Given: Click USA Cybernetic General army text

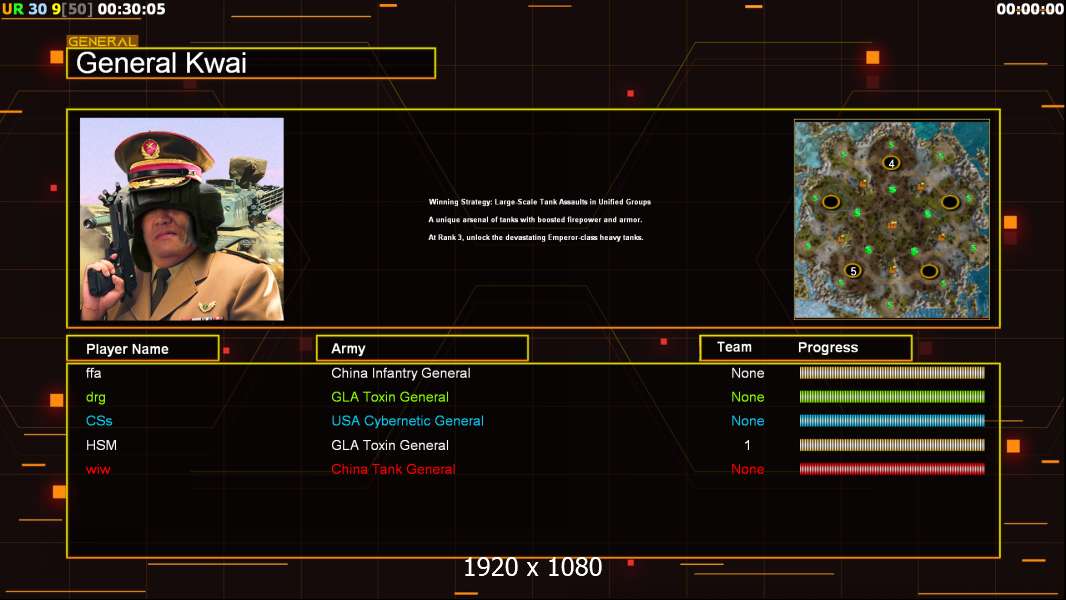Looking at the screenshot, I should click(x=407, y=421).
